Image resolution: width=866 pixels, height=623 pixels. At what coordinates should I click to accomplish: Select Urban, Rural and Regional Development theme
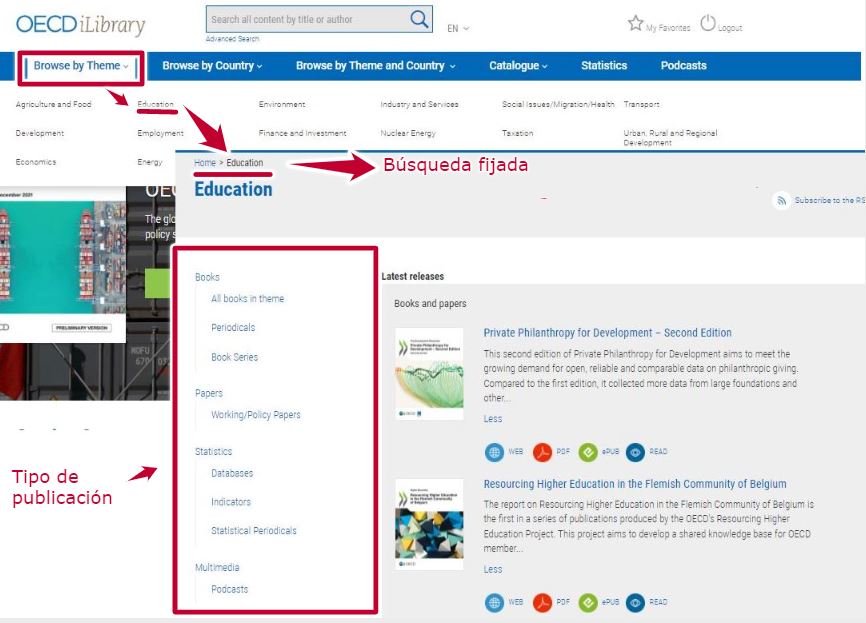[670, 138]
